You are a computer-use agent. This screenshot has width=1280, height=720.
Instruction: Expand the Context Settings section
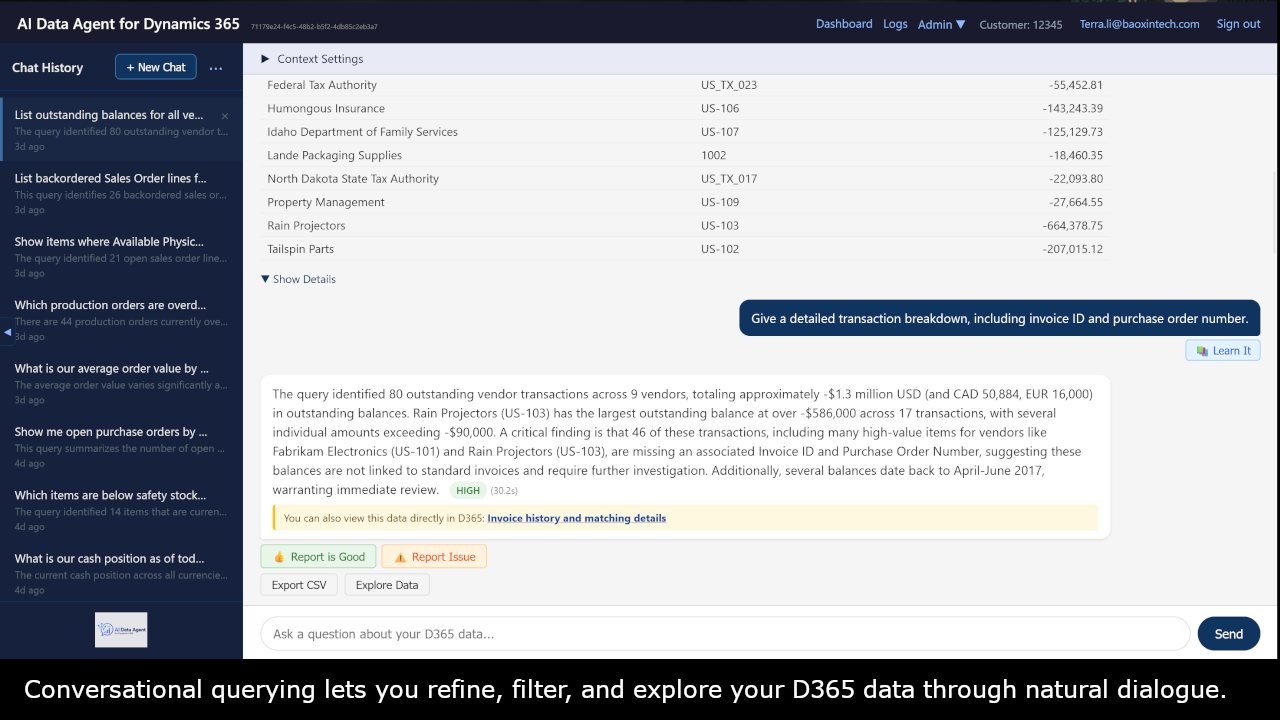312,59
